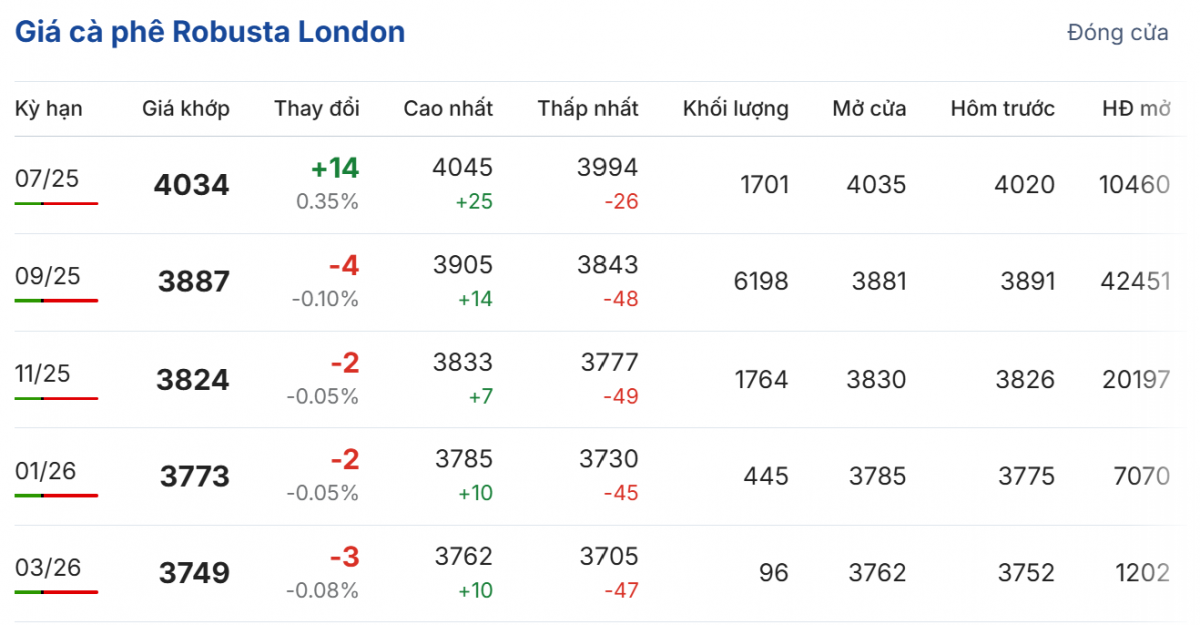Viewport: 1200px width, 625px height.
Task: Click the 'Đóng cửa' status label
Action: tap(1117, 33)
